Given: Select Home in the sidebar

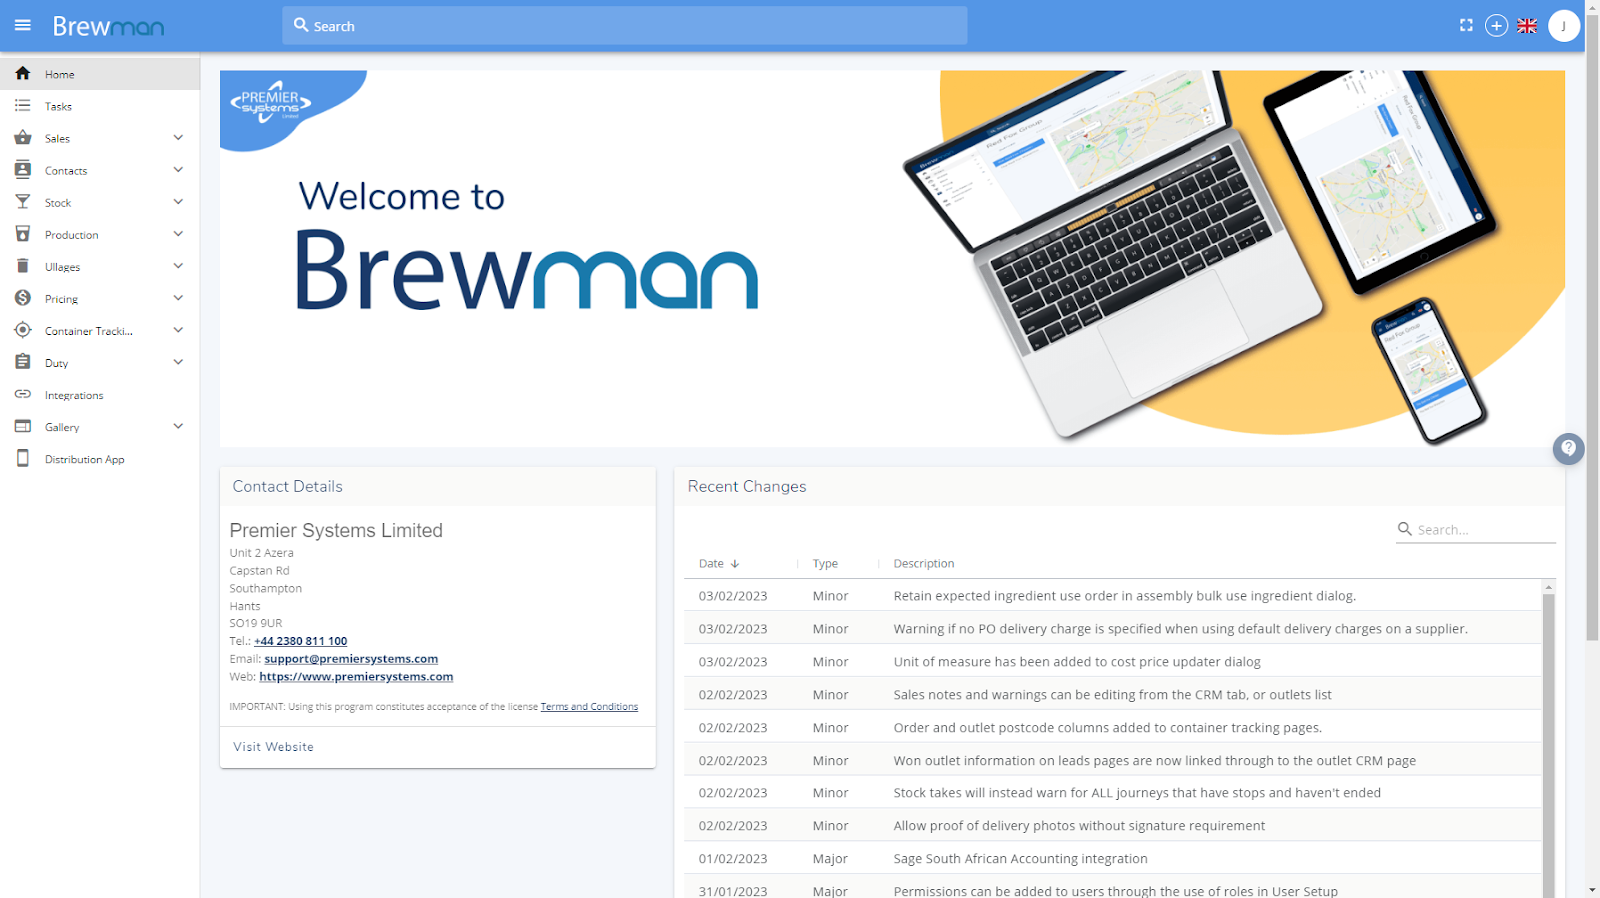Looking at the screenshot, I should tap(100, 74).
